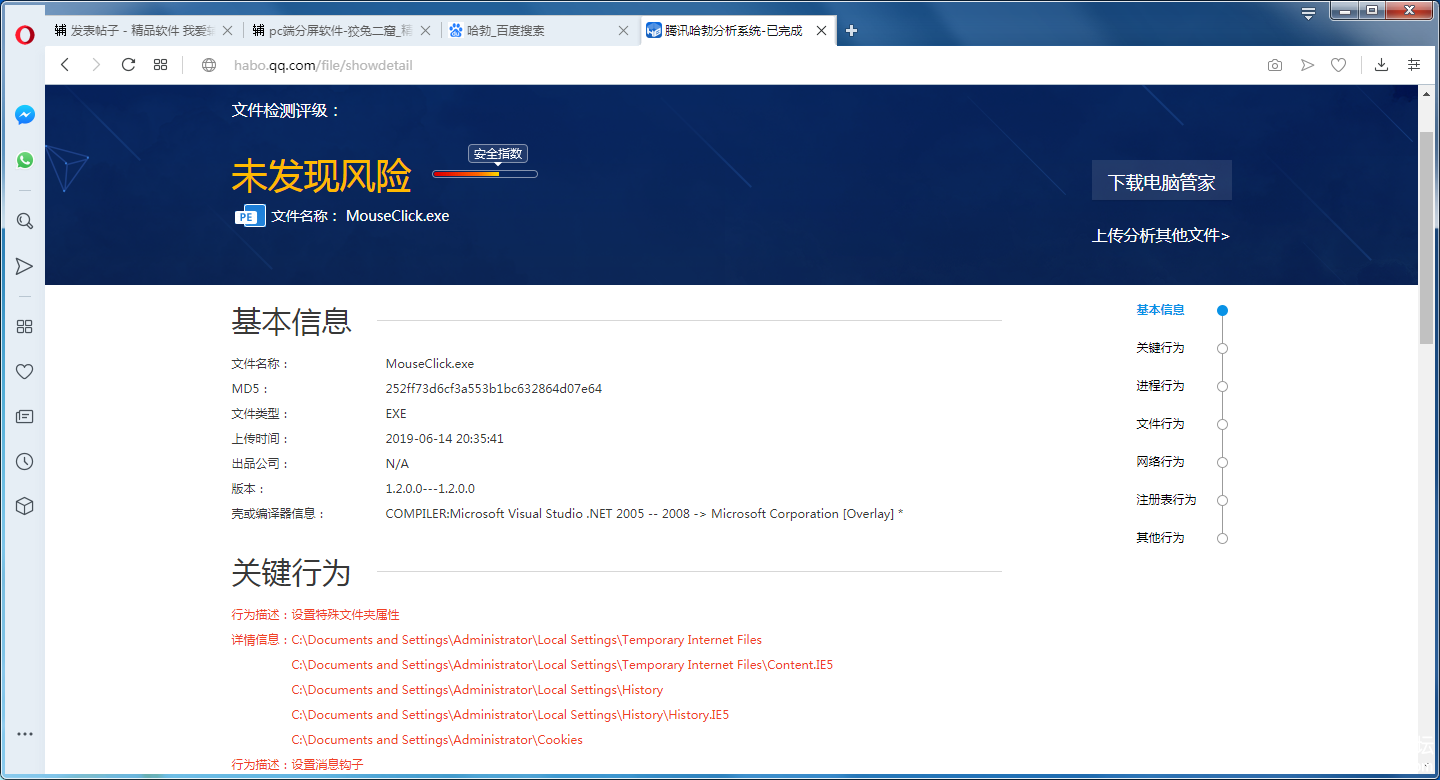Click the COMPILER:Microsoft Visual Studio .NET text
The image size is (1440, 780).
[x=644, y=514]
